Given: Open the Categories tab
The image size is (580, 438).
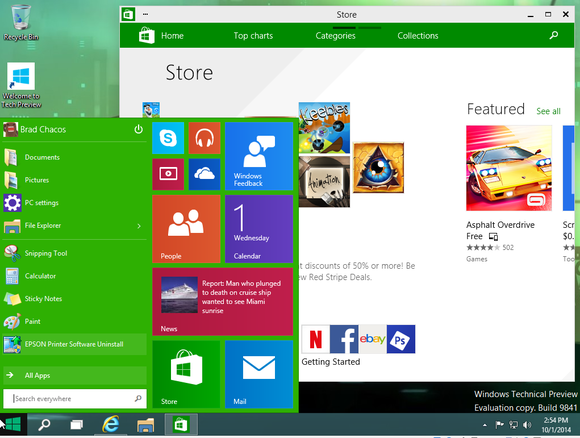Looking at the screenshot, I should [x=335, y=36].
